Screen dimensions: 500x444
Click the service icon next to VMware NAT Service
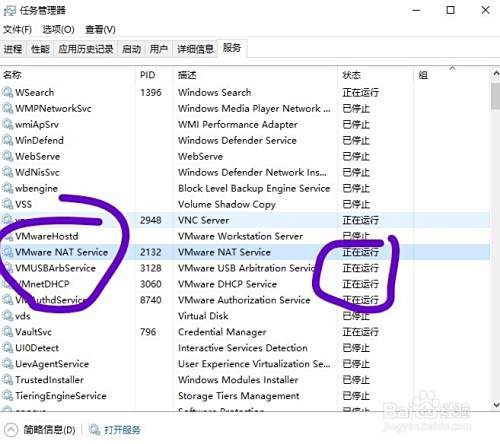[8, 252]
